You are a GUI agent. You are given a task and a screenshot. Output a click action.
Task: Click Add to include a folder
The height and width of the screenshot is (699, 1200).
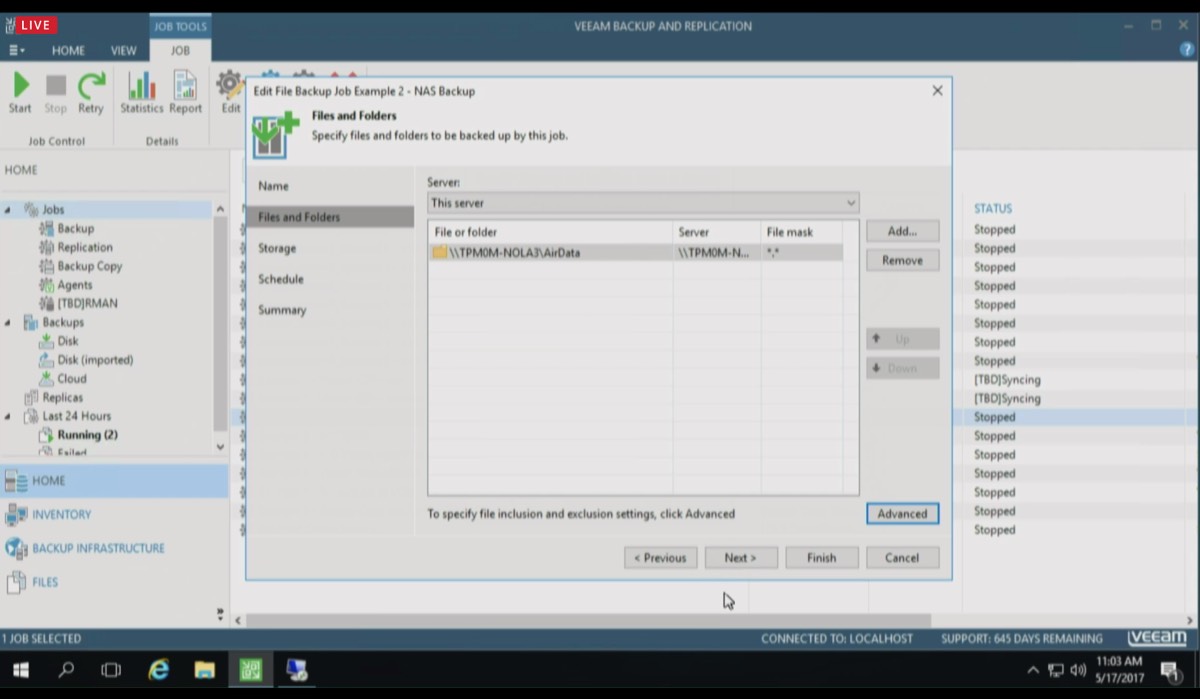pyautogui.click(x=902, y=231)
